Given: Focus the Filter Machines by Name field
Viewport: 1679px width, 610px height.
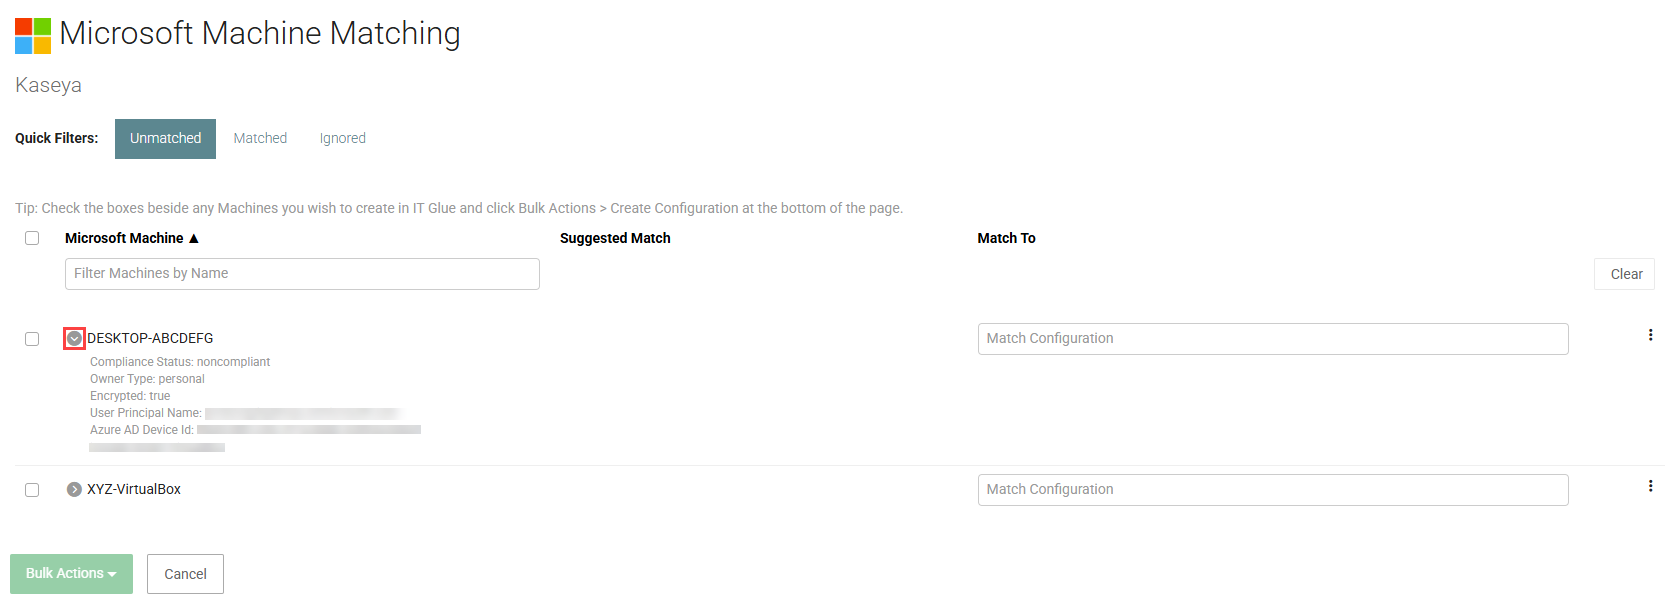Looking at the screenshot, I should tap(302, 274).
